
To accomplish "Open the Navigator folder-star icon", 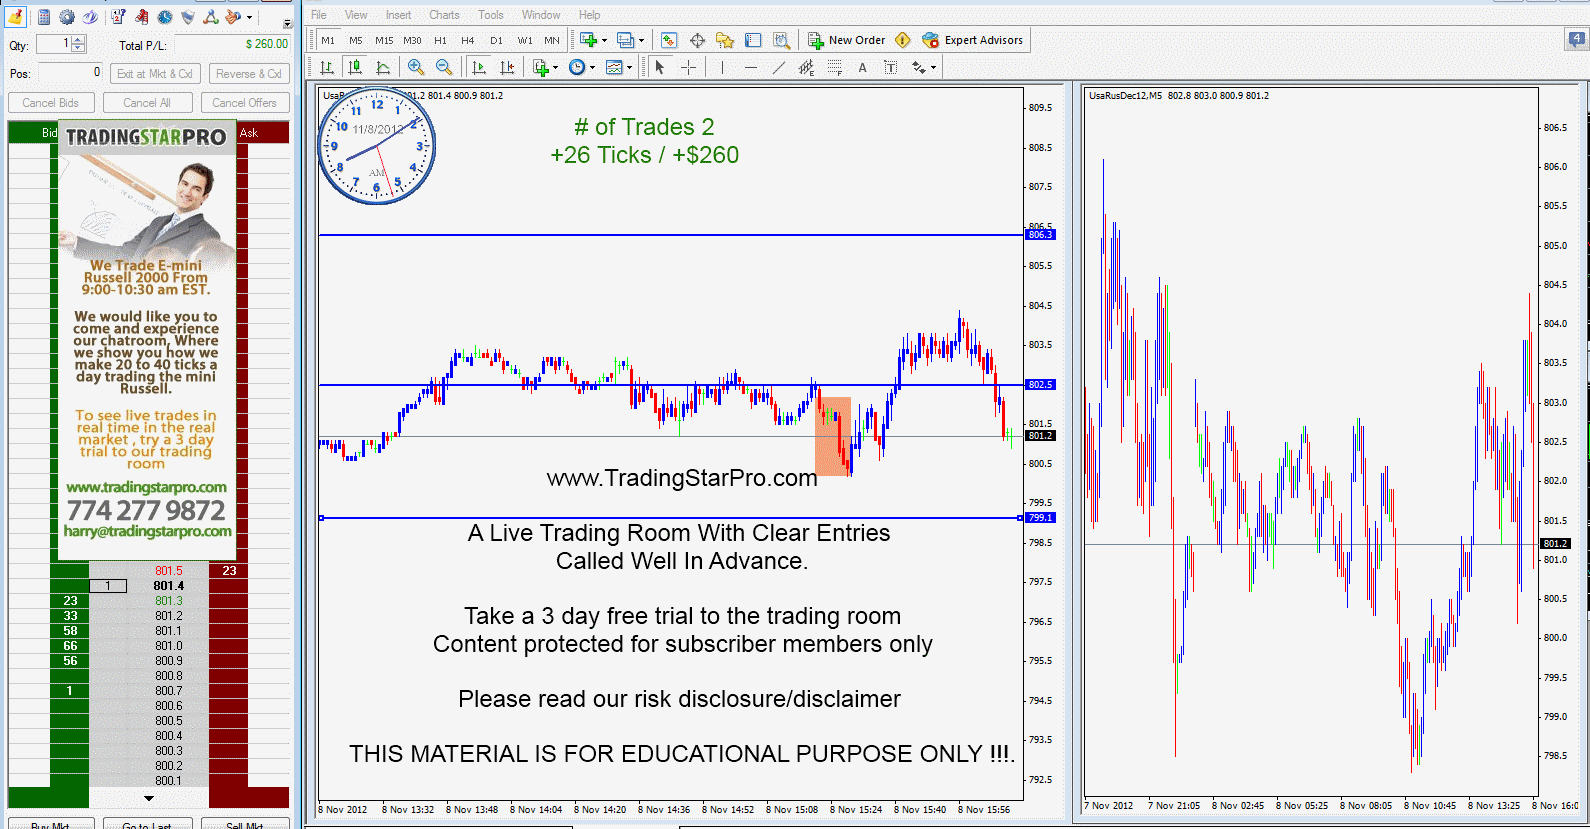I will click(x=725, y=40).
